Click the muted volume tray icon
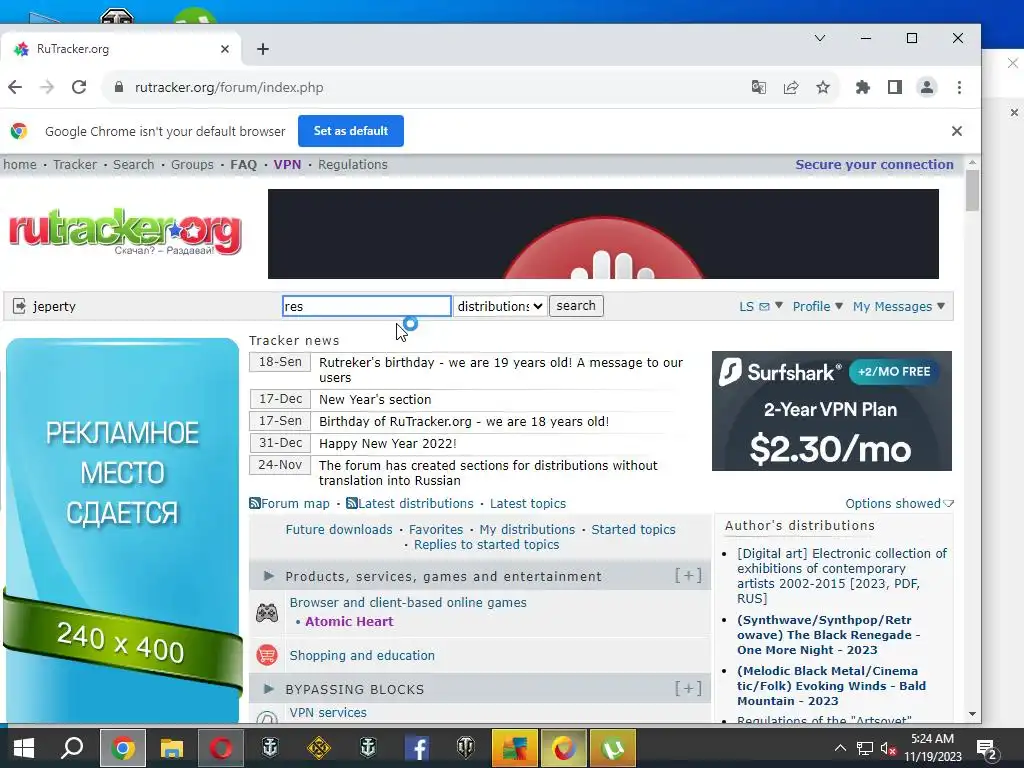 [x=888, y=748]
